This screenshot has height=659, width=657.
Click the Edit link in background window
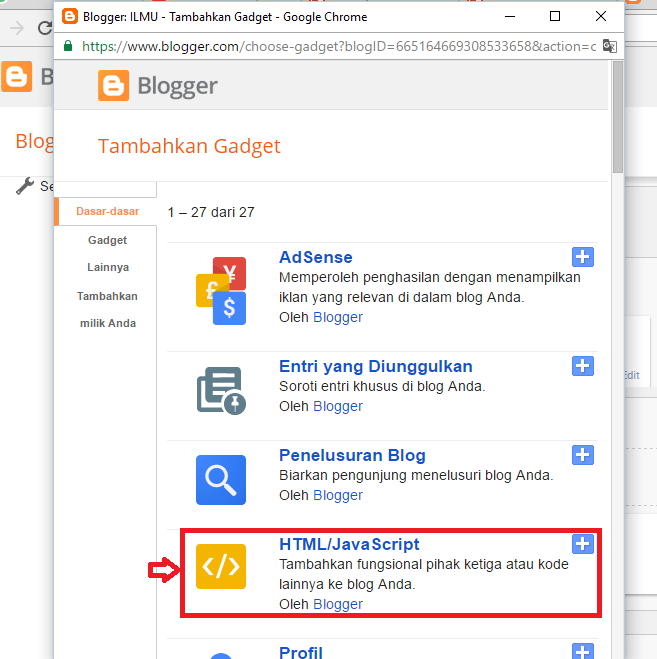point(632,375)
